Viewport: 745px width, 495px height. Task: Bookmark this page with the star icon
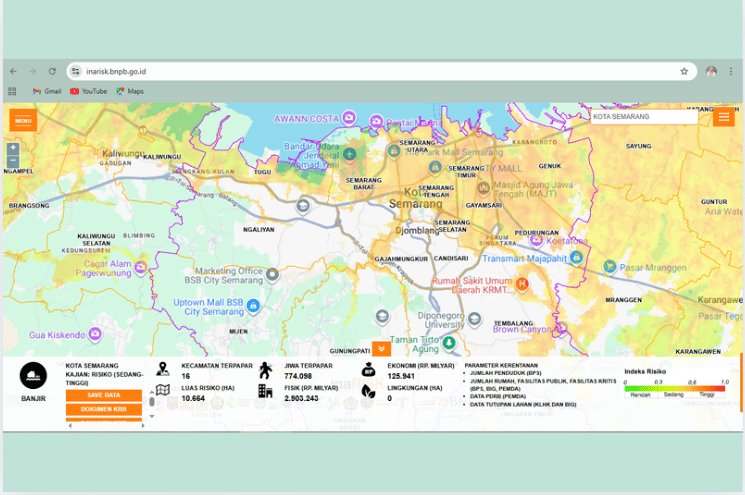[684, 72]
